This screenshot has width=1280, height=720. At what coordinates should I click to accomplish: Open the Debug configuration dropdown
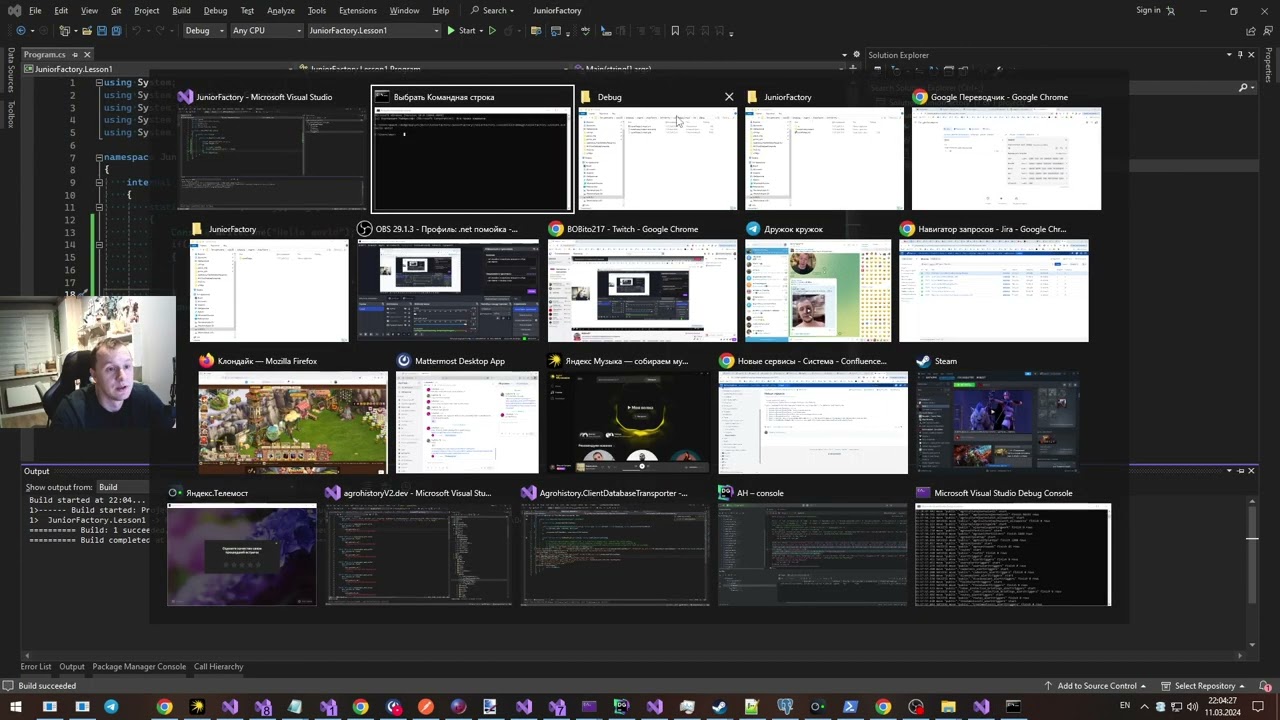[205, 31]
